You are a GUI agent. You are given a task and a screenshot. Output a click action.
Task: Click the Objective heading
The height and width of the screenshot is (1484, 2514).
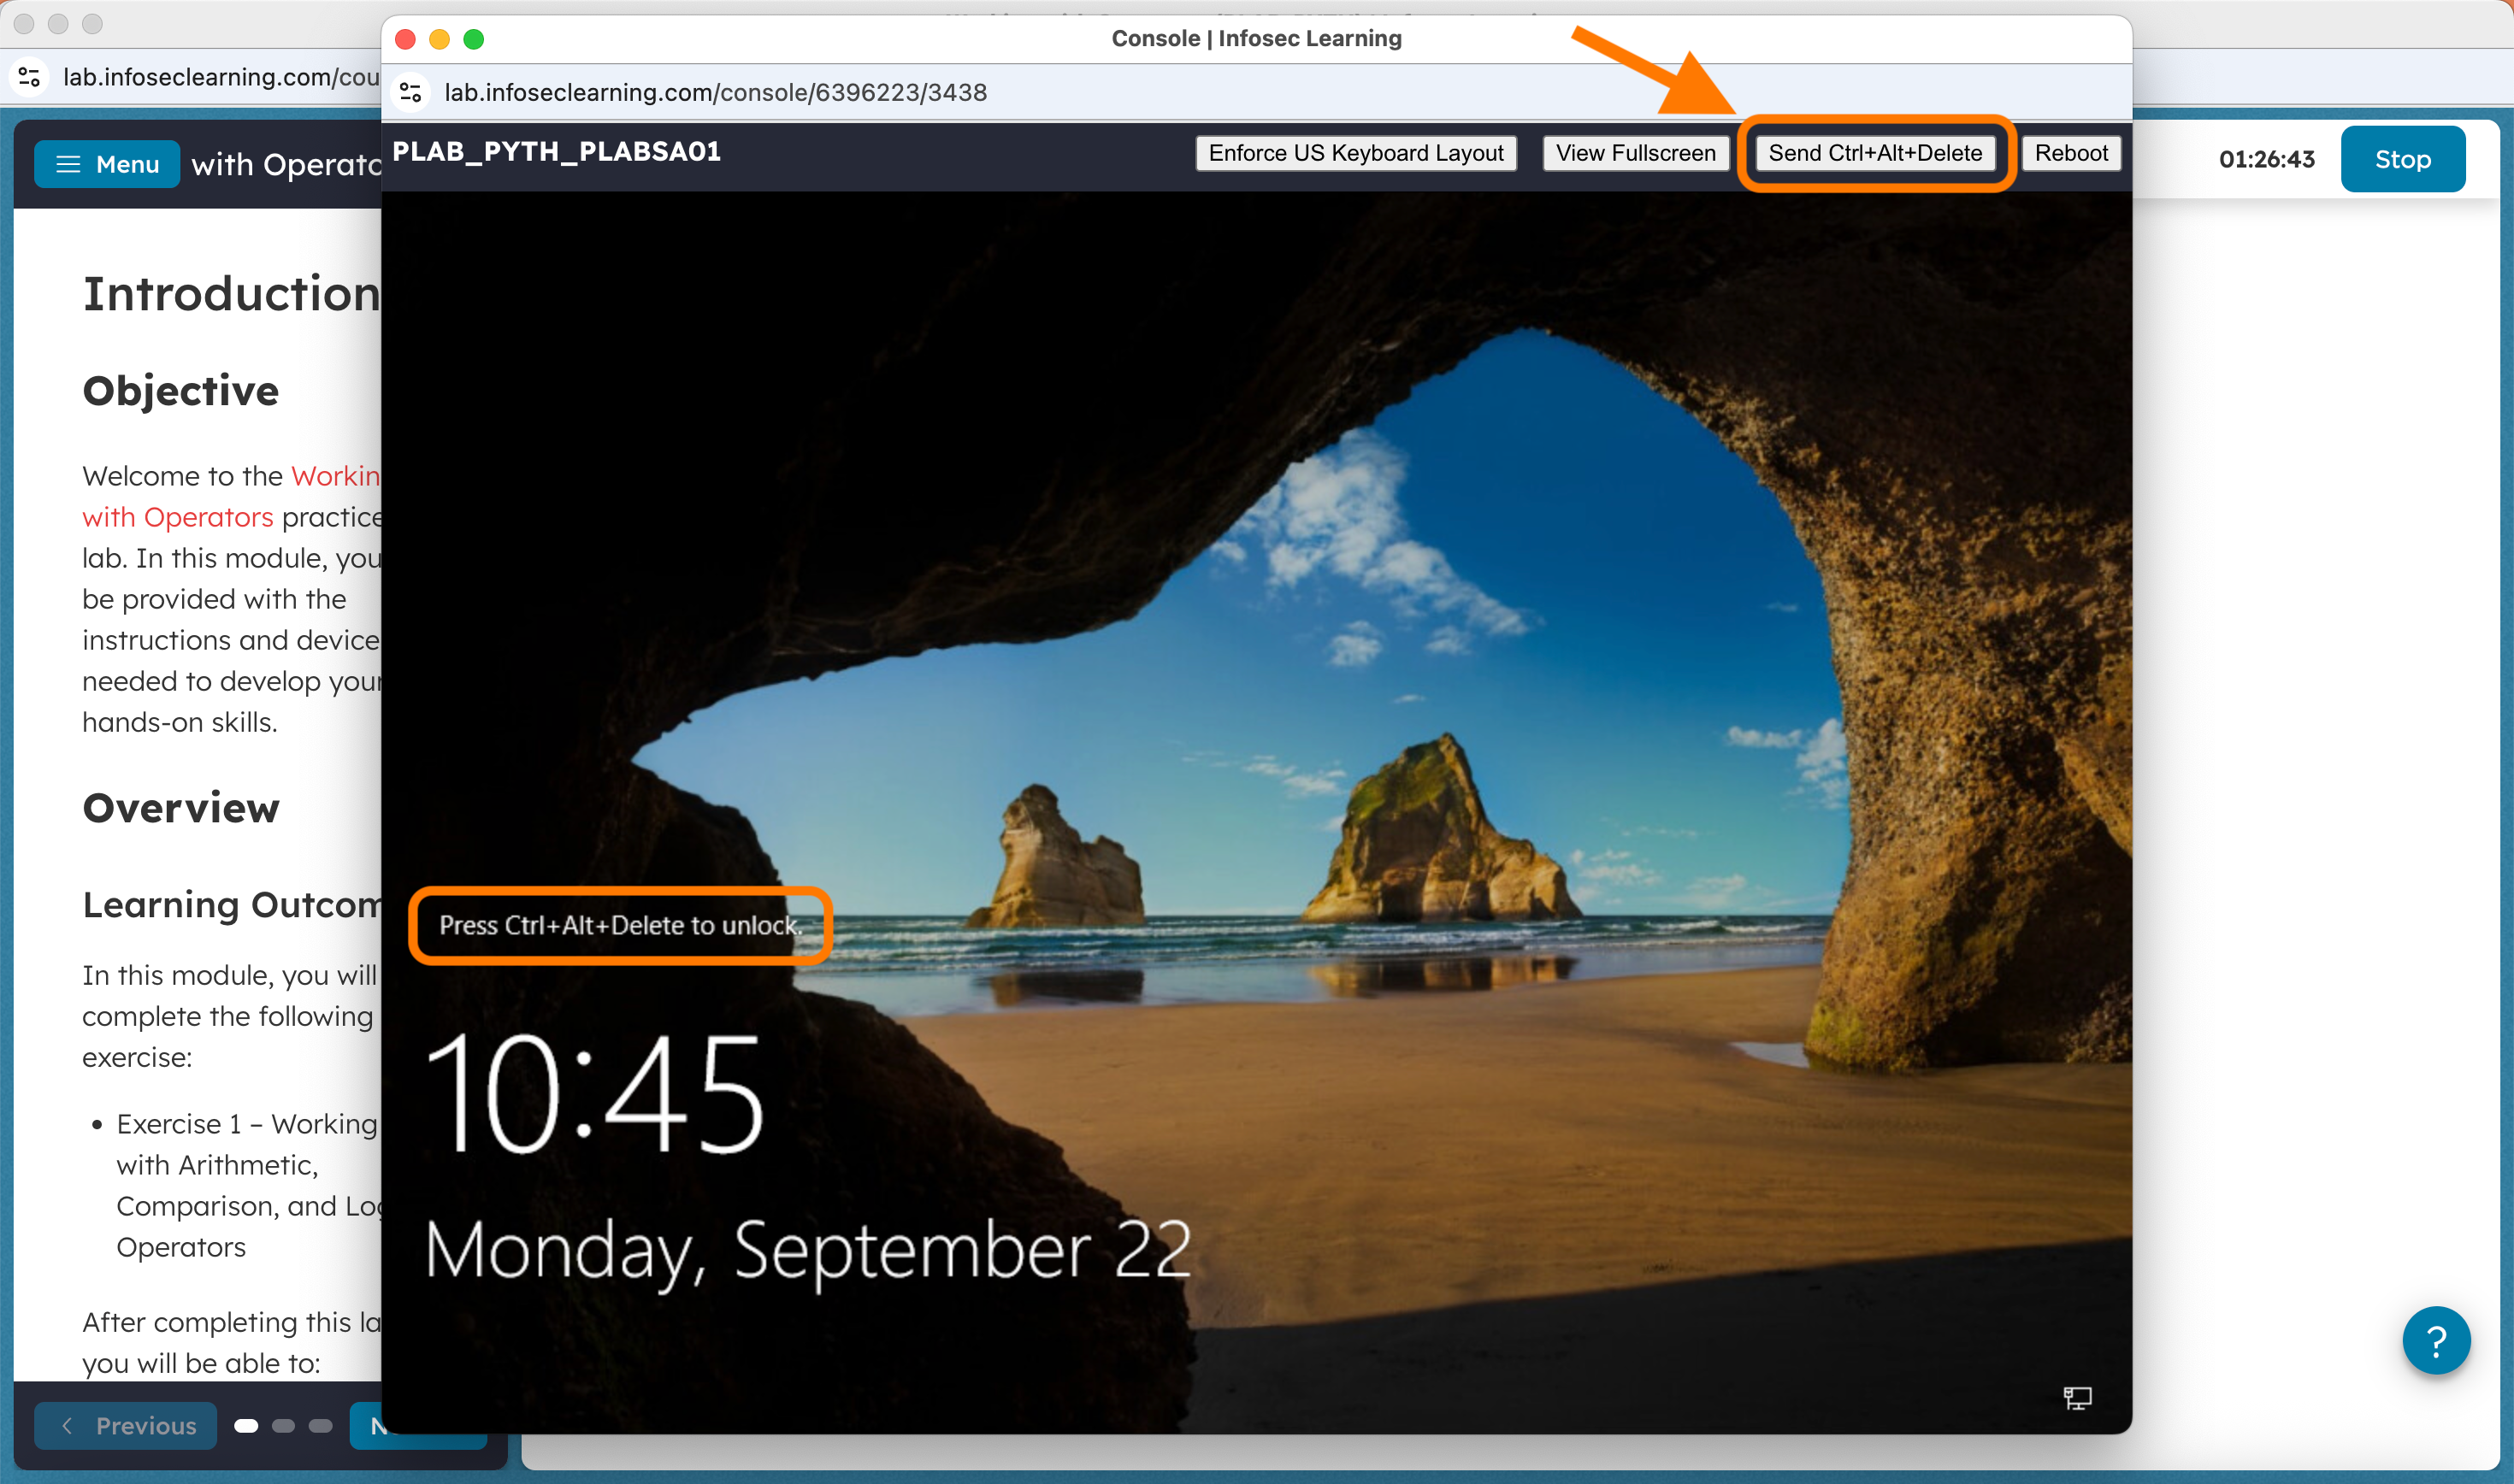[x=181, y=390]
